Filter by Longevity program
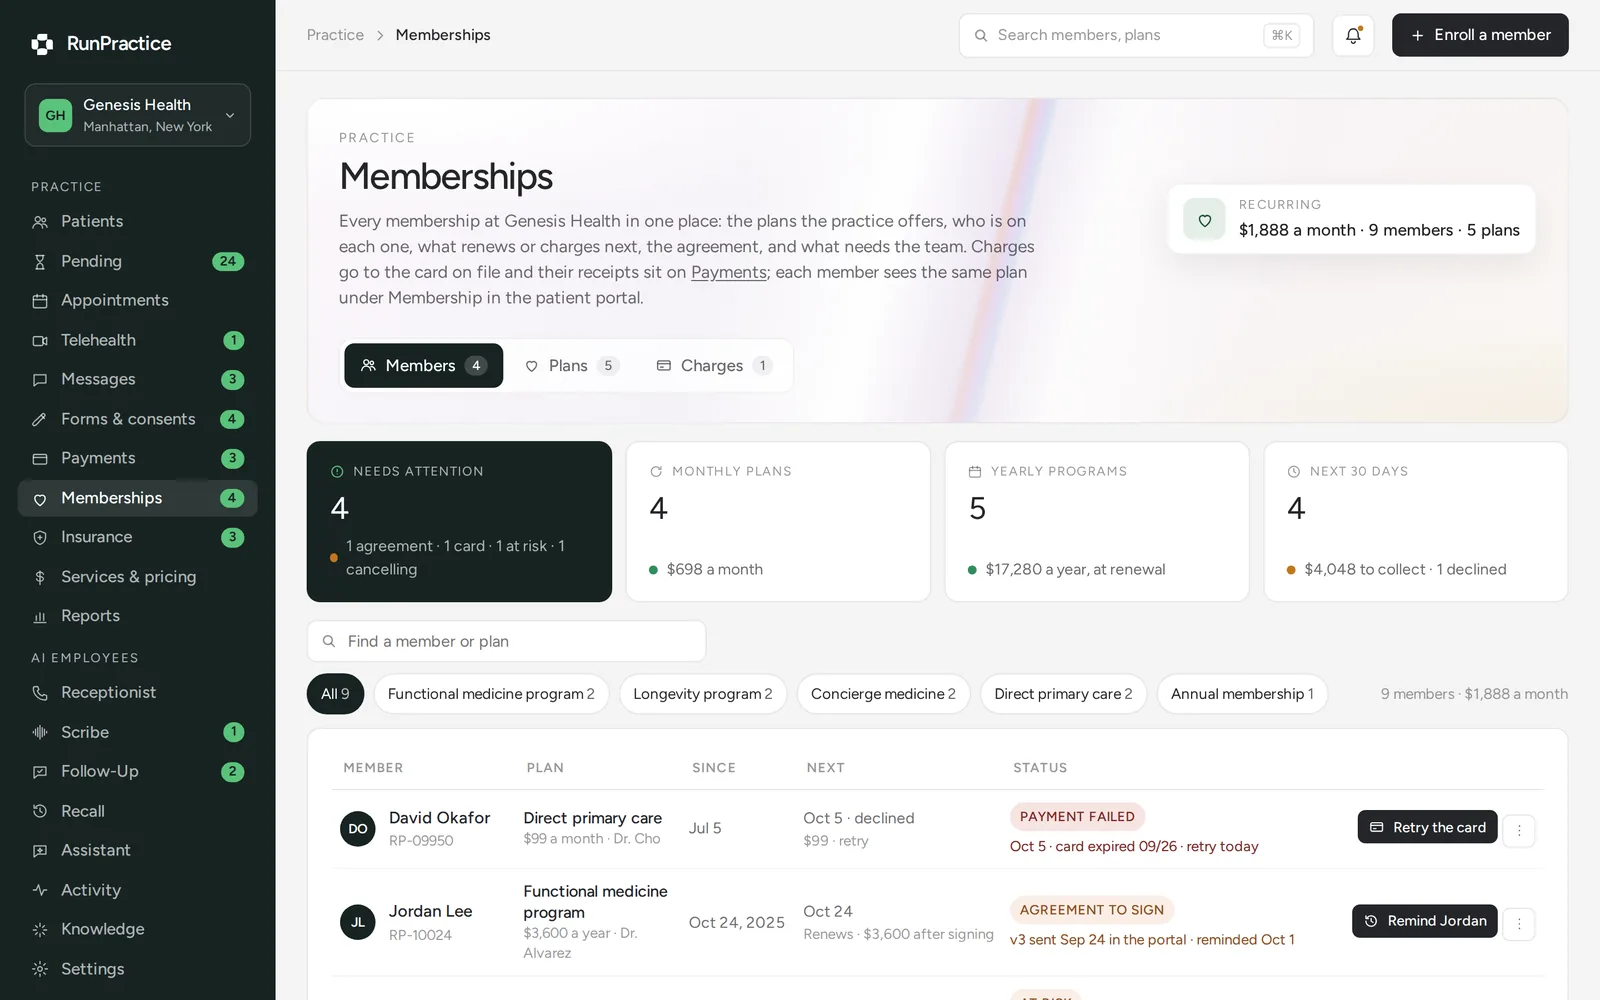 pos(703,694)
